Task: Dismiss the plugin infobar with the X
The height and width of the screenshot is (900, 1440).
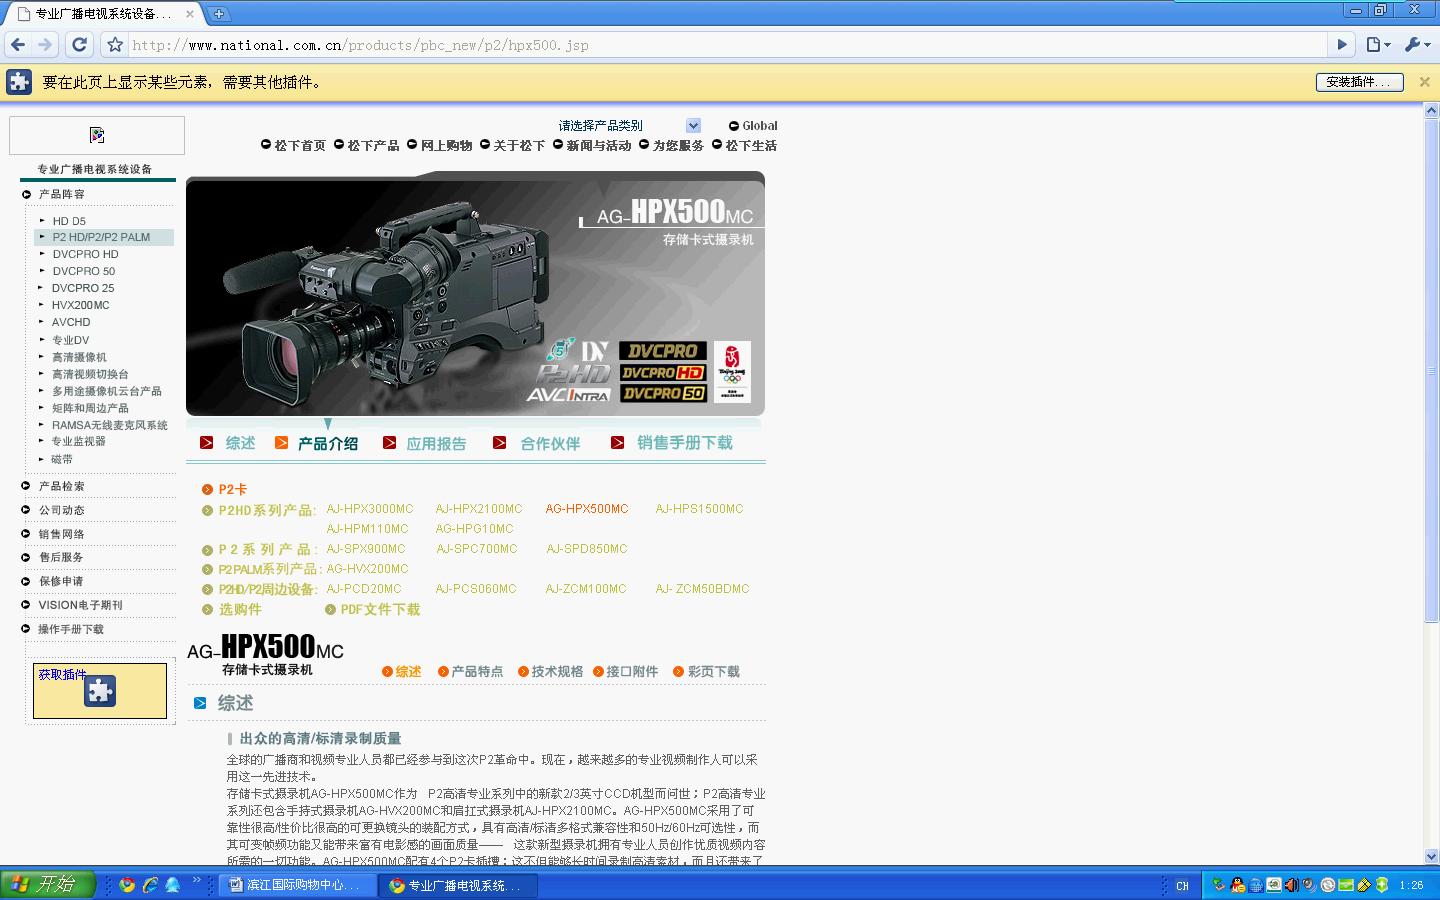Action: tap(1425, 82)
